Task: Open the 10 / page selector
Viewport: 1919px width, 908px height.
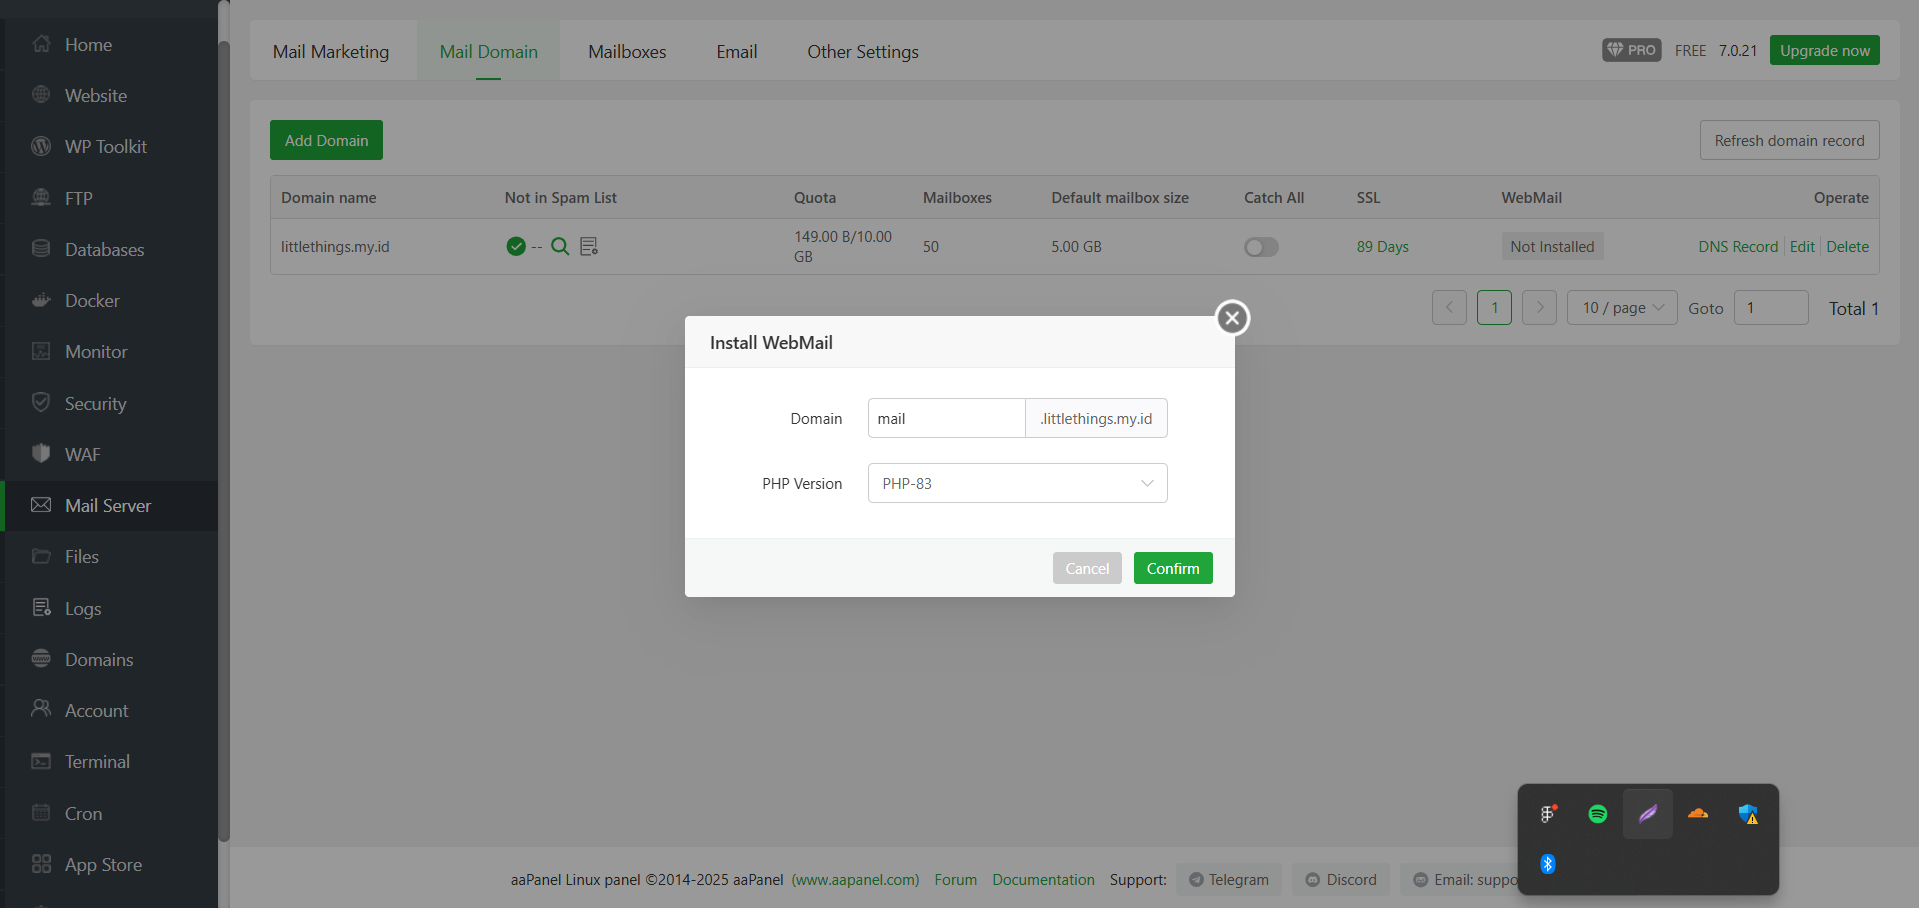Action: pos(1621,307)
